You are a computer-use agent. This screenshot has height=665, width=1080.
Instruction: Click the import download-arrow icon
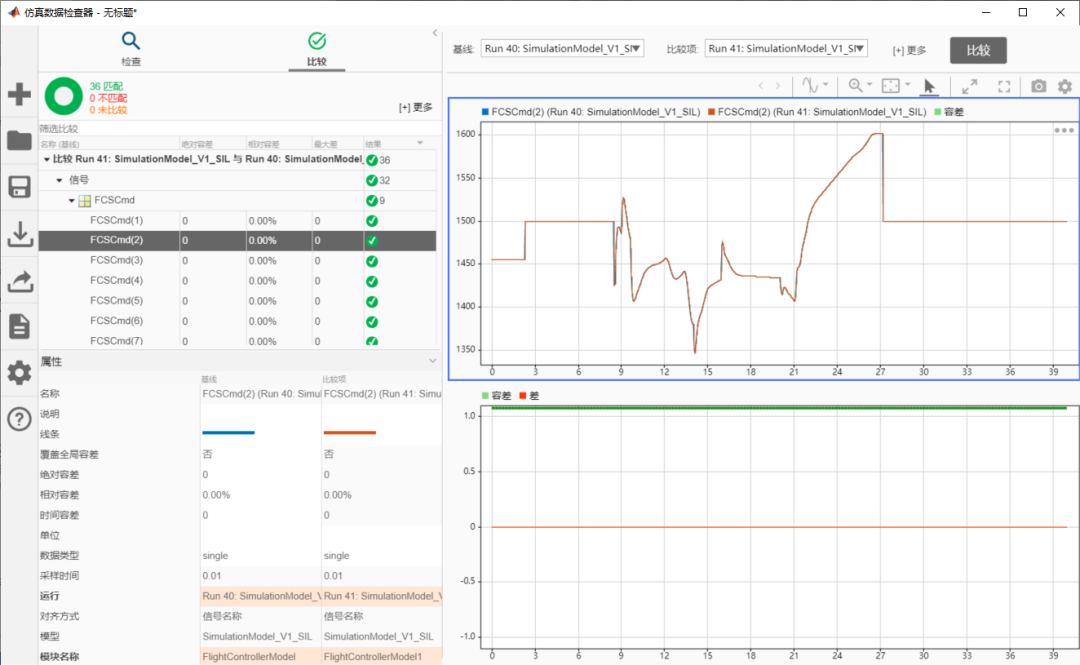20,234
